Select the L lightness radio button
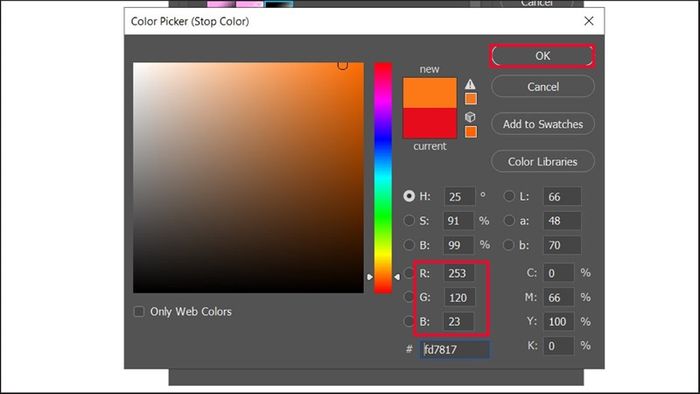The width and height of the screenshot is (700, 394). 509,196
